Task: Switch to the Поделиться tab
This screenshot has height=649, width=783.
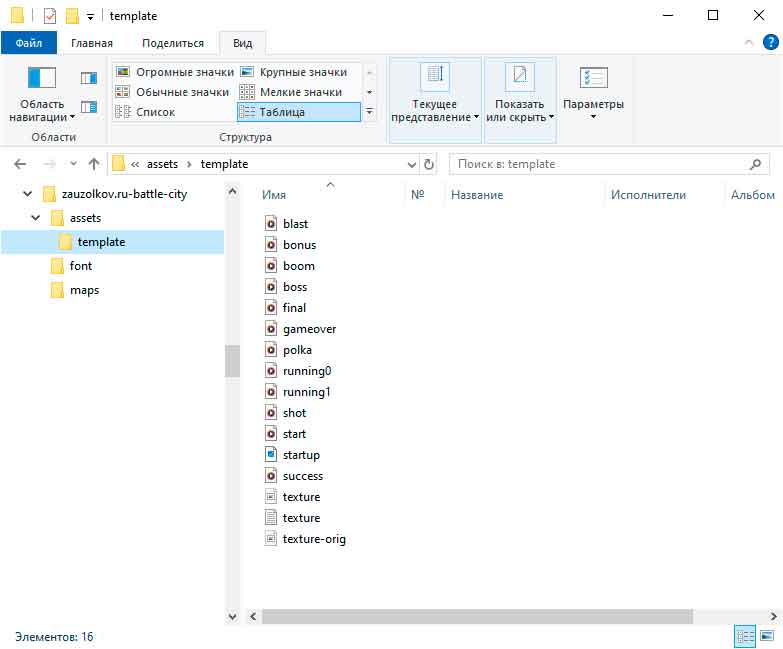Action: [x=173, y=43]
